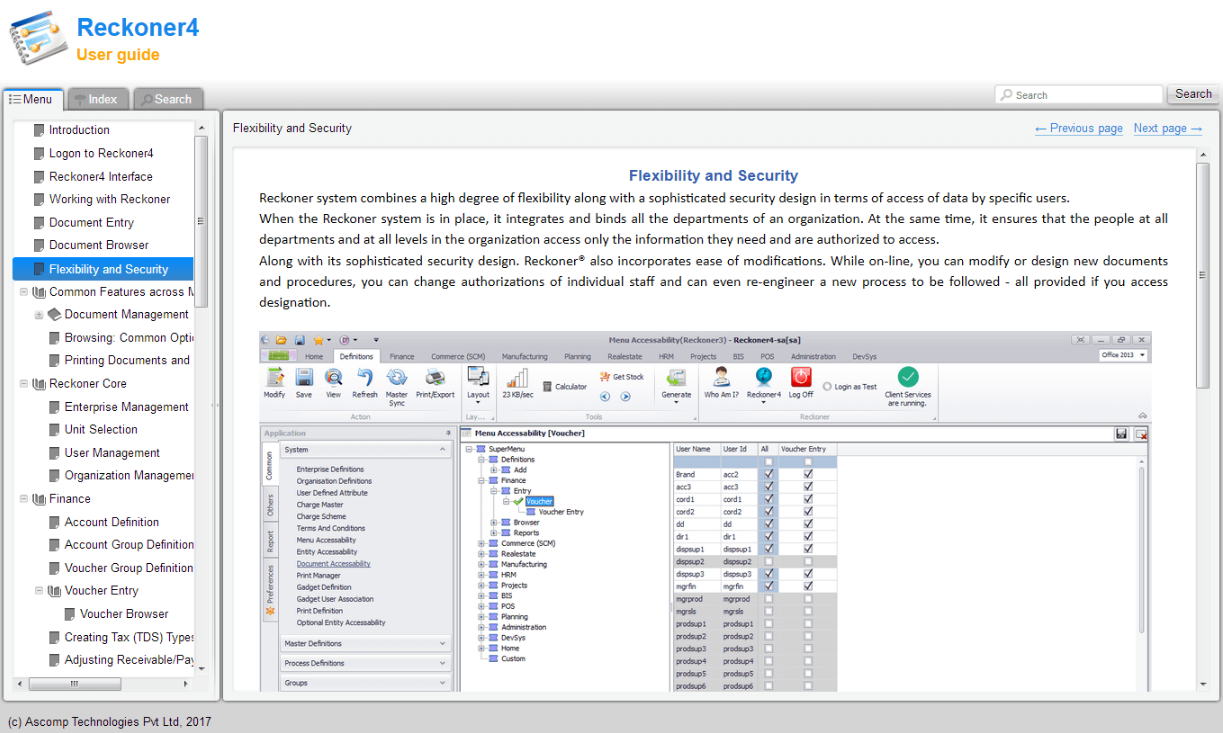Collapse the Finance section in the menu tree

24,499
